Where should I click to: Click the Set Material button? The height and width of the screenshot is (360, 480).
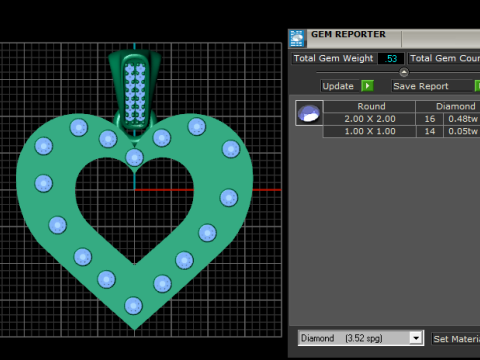pyautogui.click(x=456, y=339)
